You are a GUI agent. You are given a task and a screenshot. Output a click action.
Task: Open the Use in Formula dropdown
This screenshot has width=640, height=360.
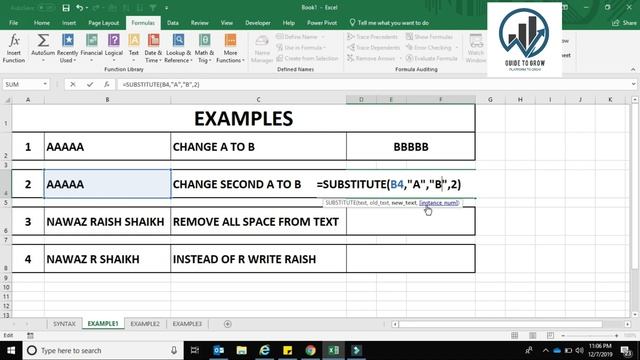[325, 48]
